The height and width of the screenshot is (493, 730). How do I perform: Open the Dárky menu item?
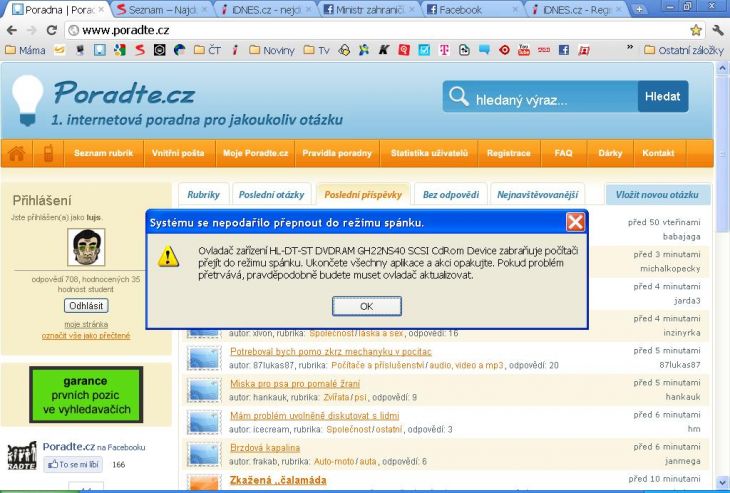pyautogui.click(x=610, y=153)
